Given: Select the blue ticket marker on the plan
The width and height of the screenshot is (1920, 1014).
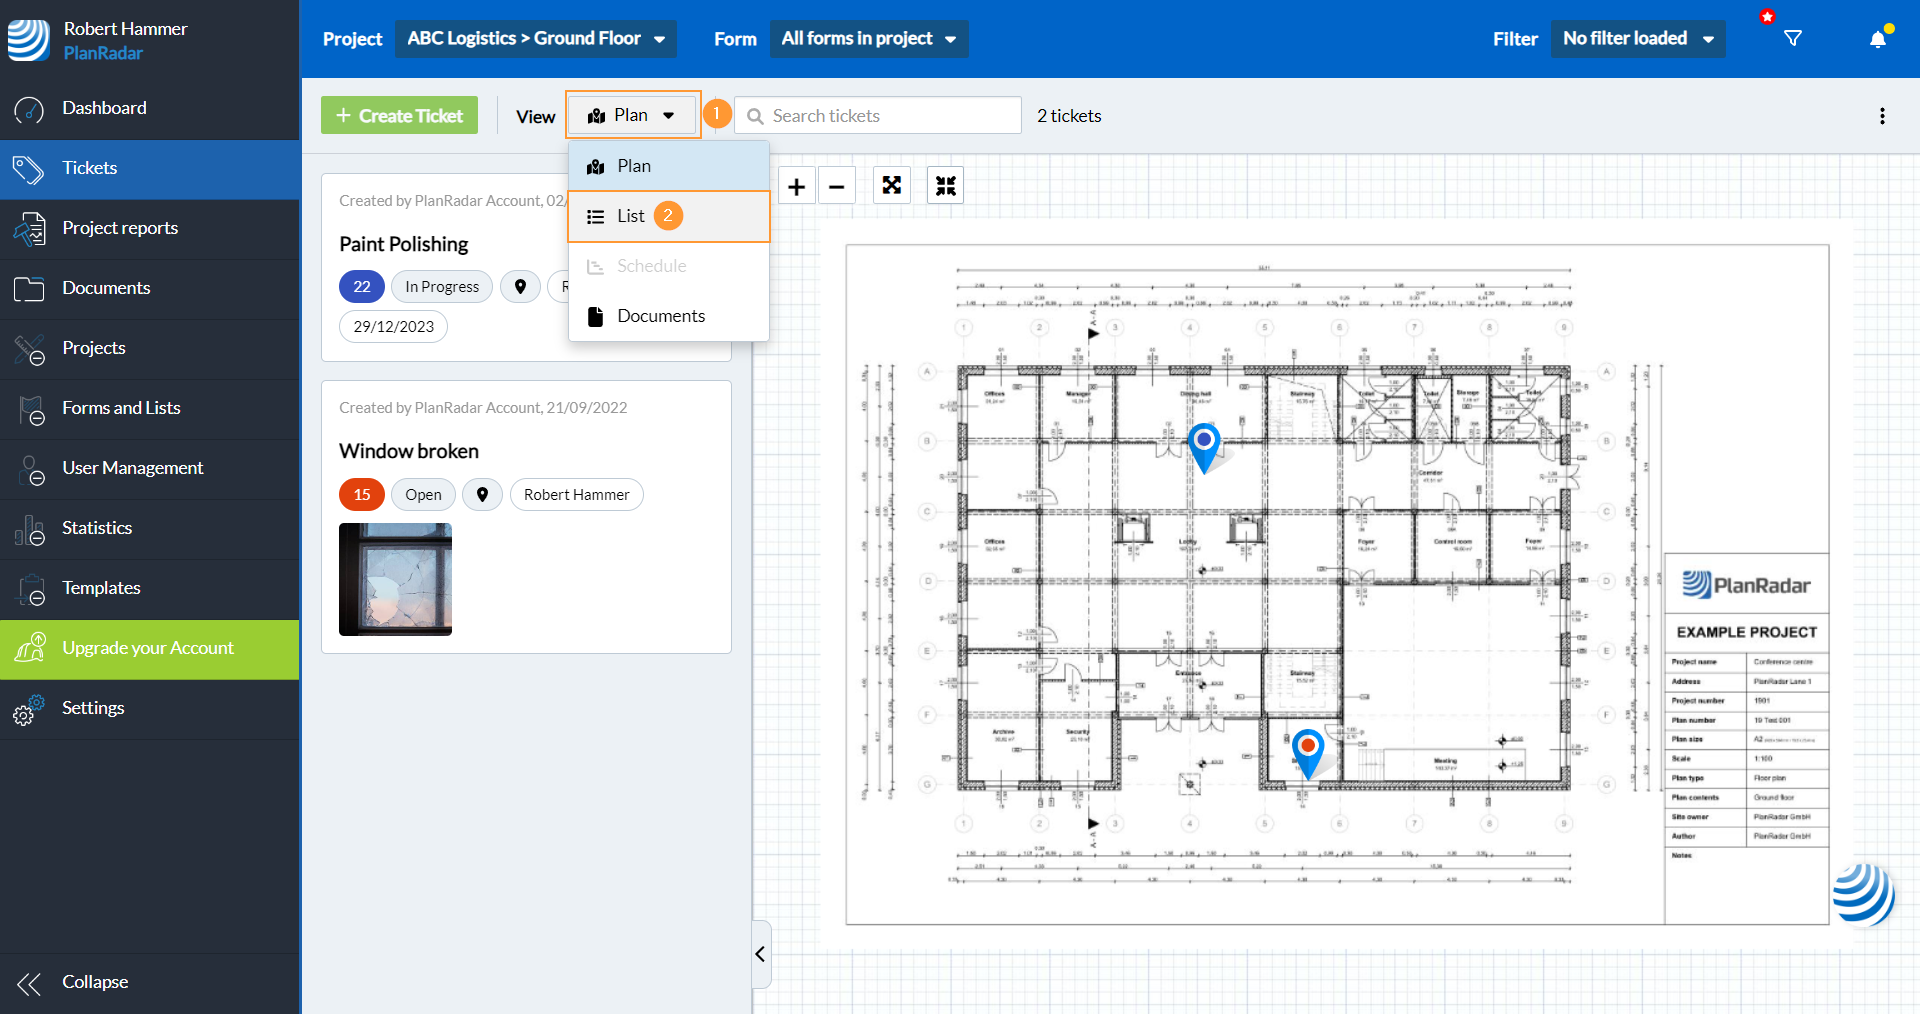Looking at the screenshot, I should click(x=1204, y=442).
